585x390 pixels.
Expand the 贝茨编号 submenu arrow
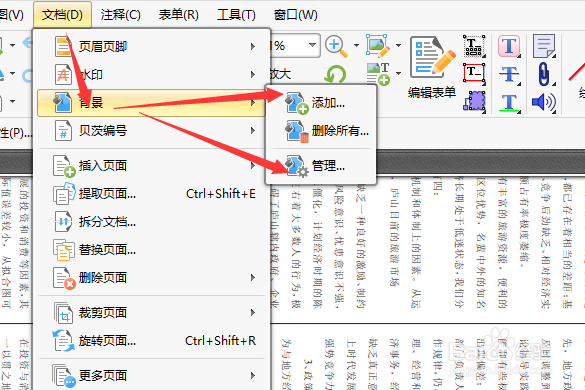(253, 131)
